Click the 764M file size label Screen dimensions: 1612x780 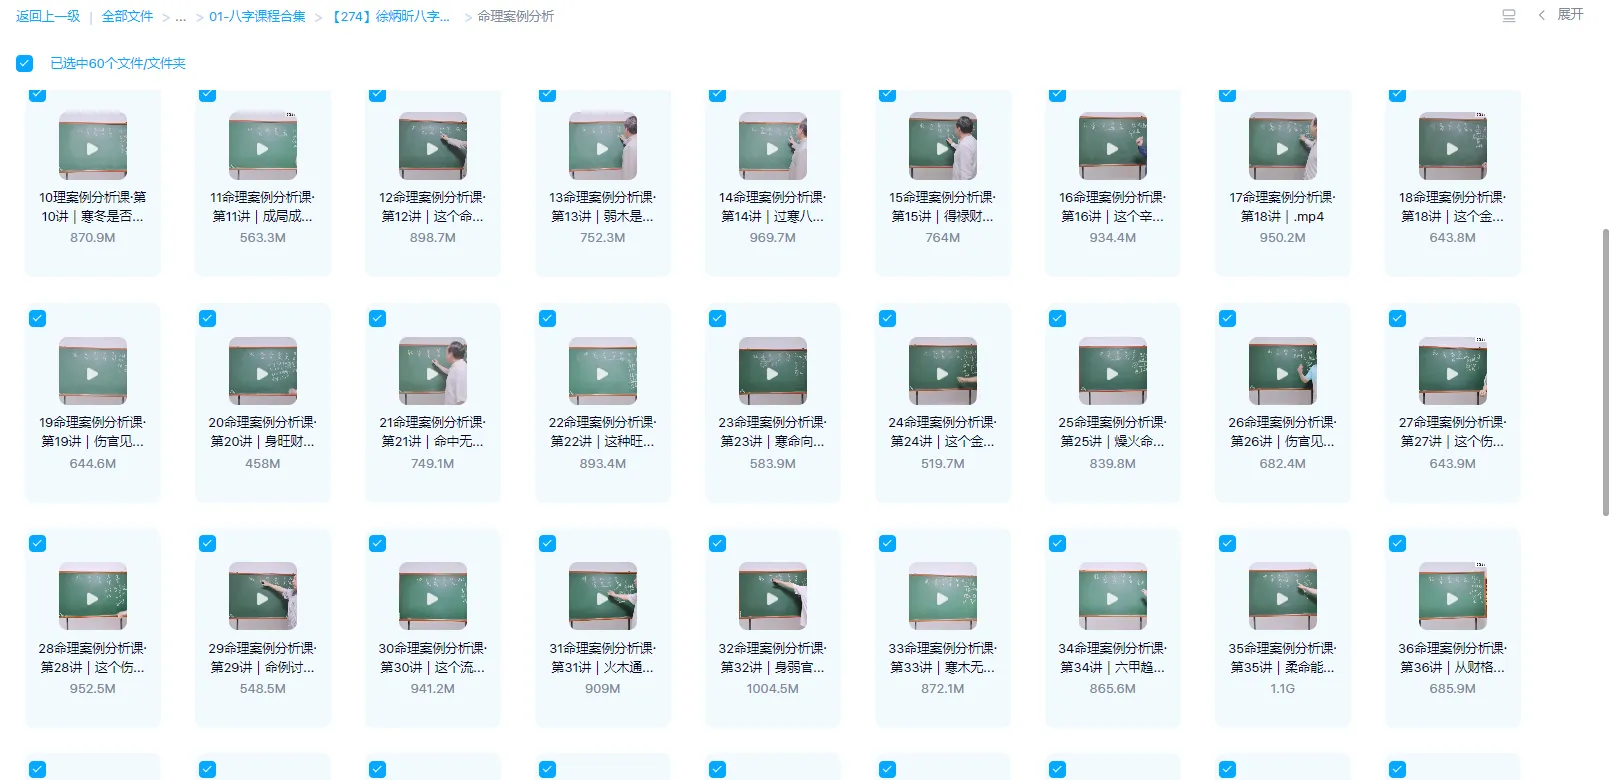[942, 238]
